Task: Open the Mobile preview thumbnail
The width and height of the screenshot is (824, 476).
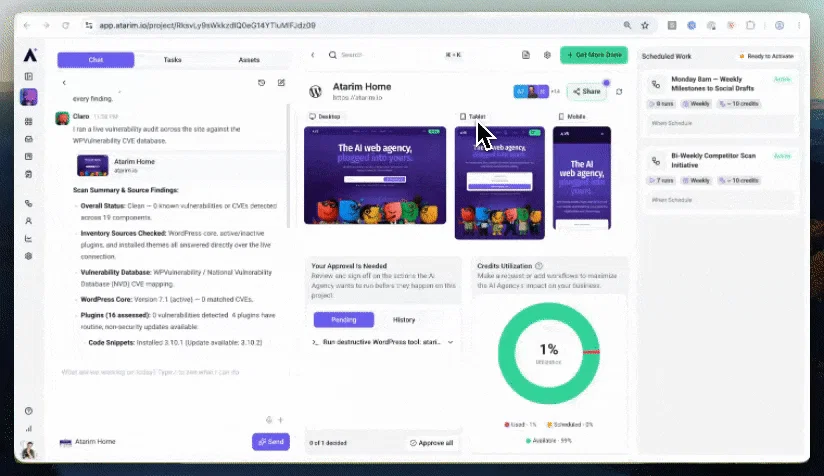Action: (x=582, y=178)
